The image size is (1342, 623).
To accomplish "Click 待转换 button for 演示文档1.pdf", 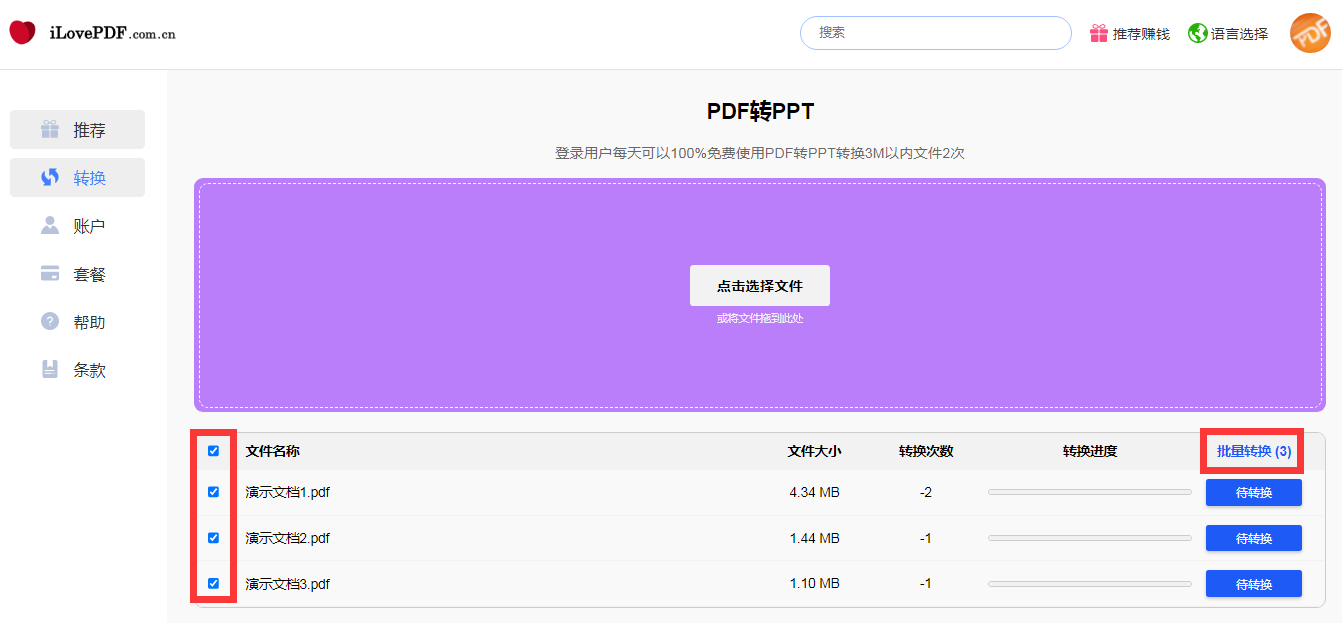I will [x=1253, y=493].
